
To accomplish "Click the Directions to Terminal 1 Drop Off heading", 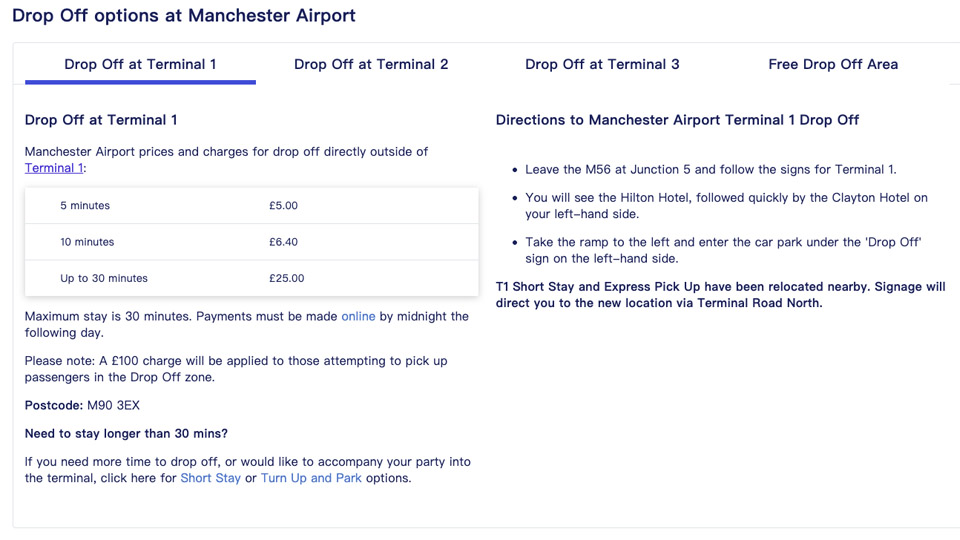I will click(x=677, y=120).
